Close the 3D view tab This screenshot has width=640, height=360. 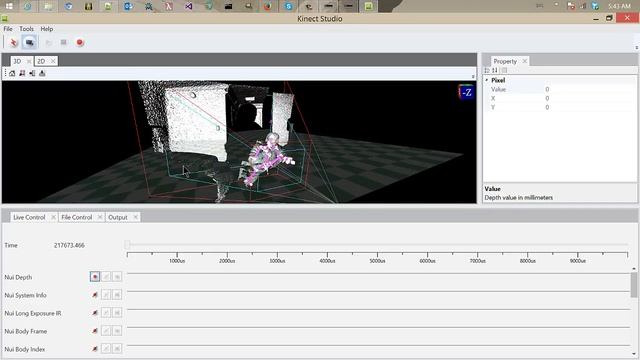pos(29,61)
